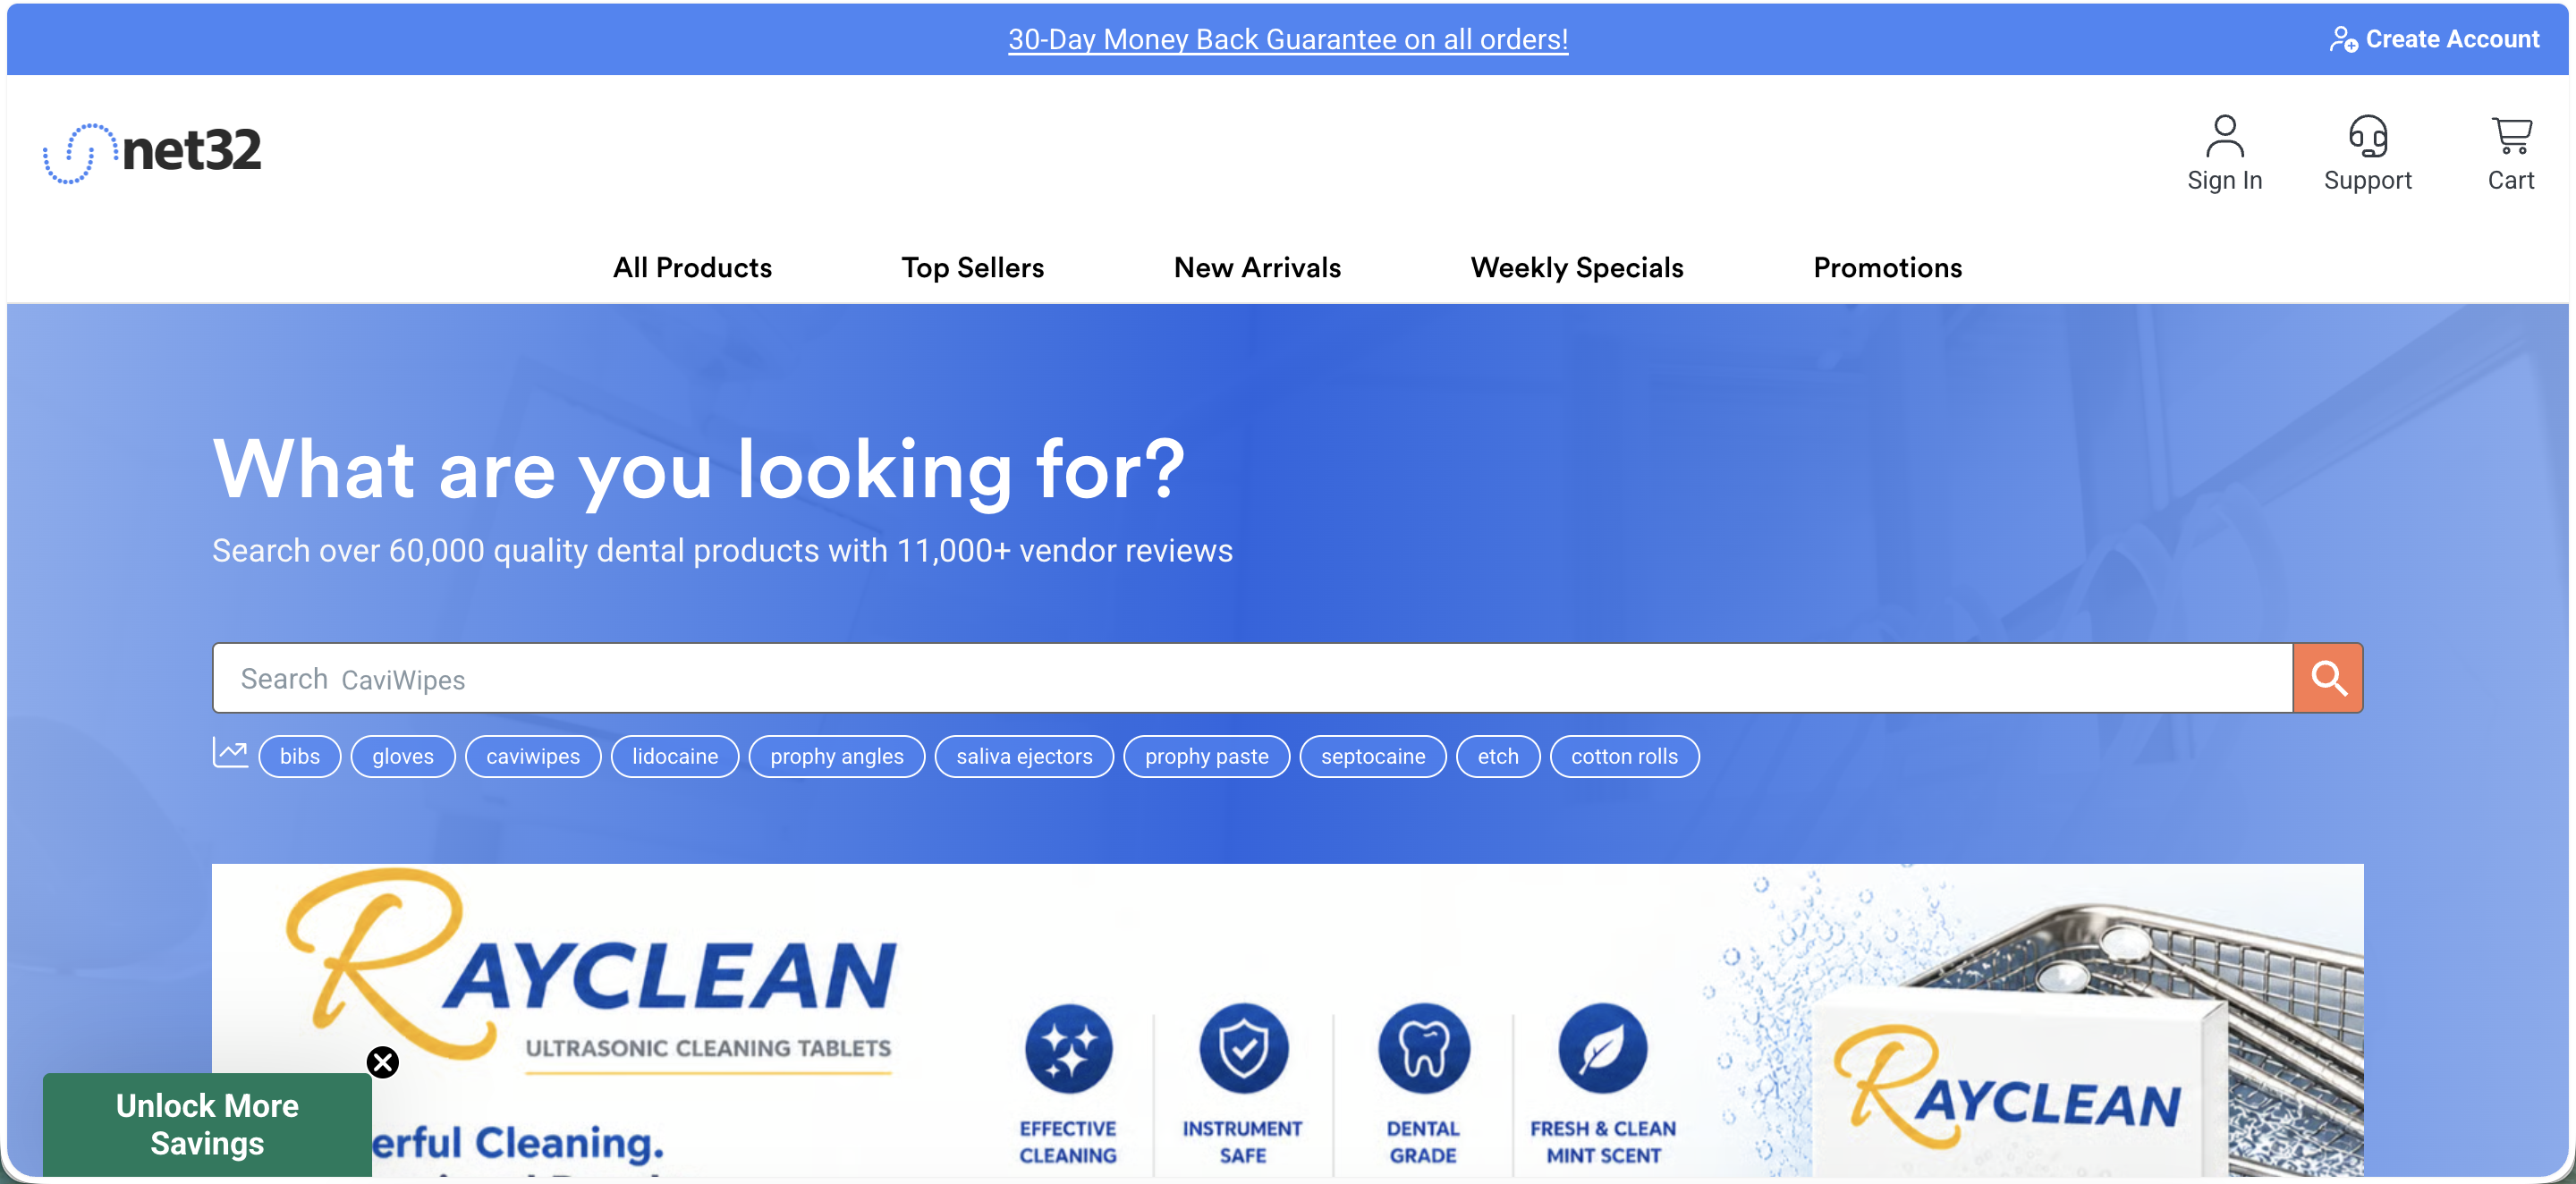
Task: Select the gloves search suggestion
Action: click(403, 756)
